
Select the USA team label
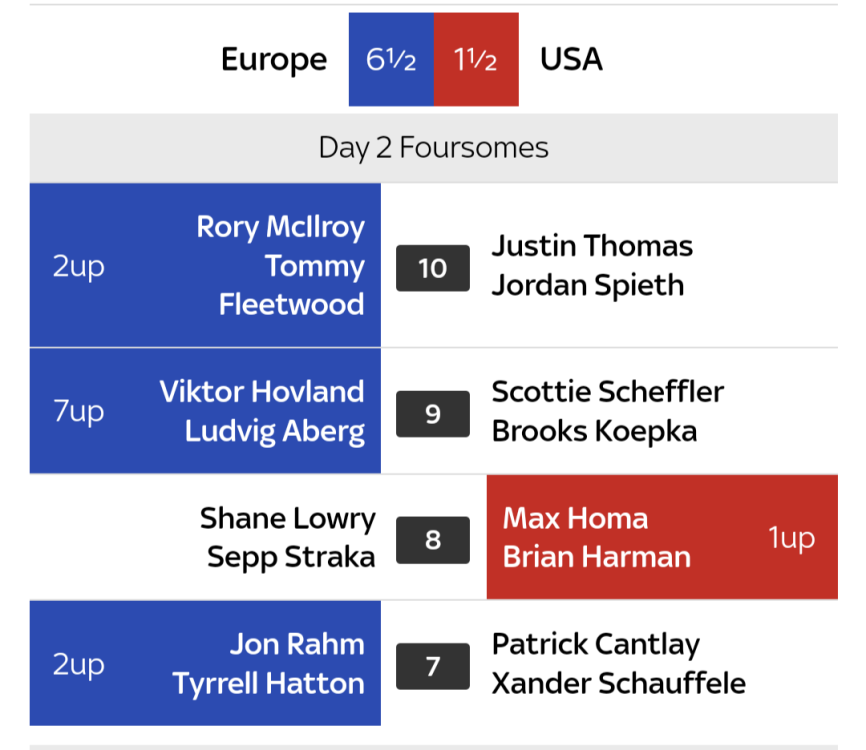(x=571, y=60)
